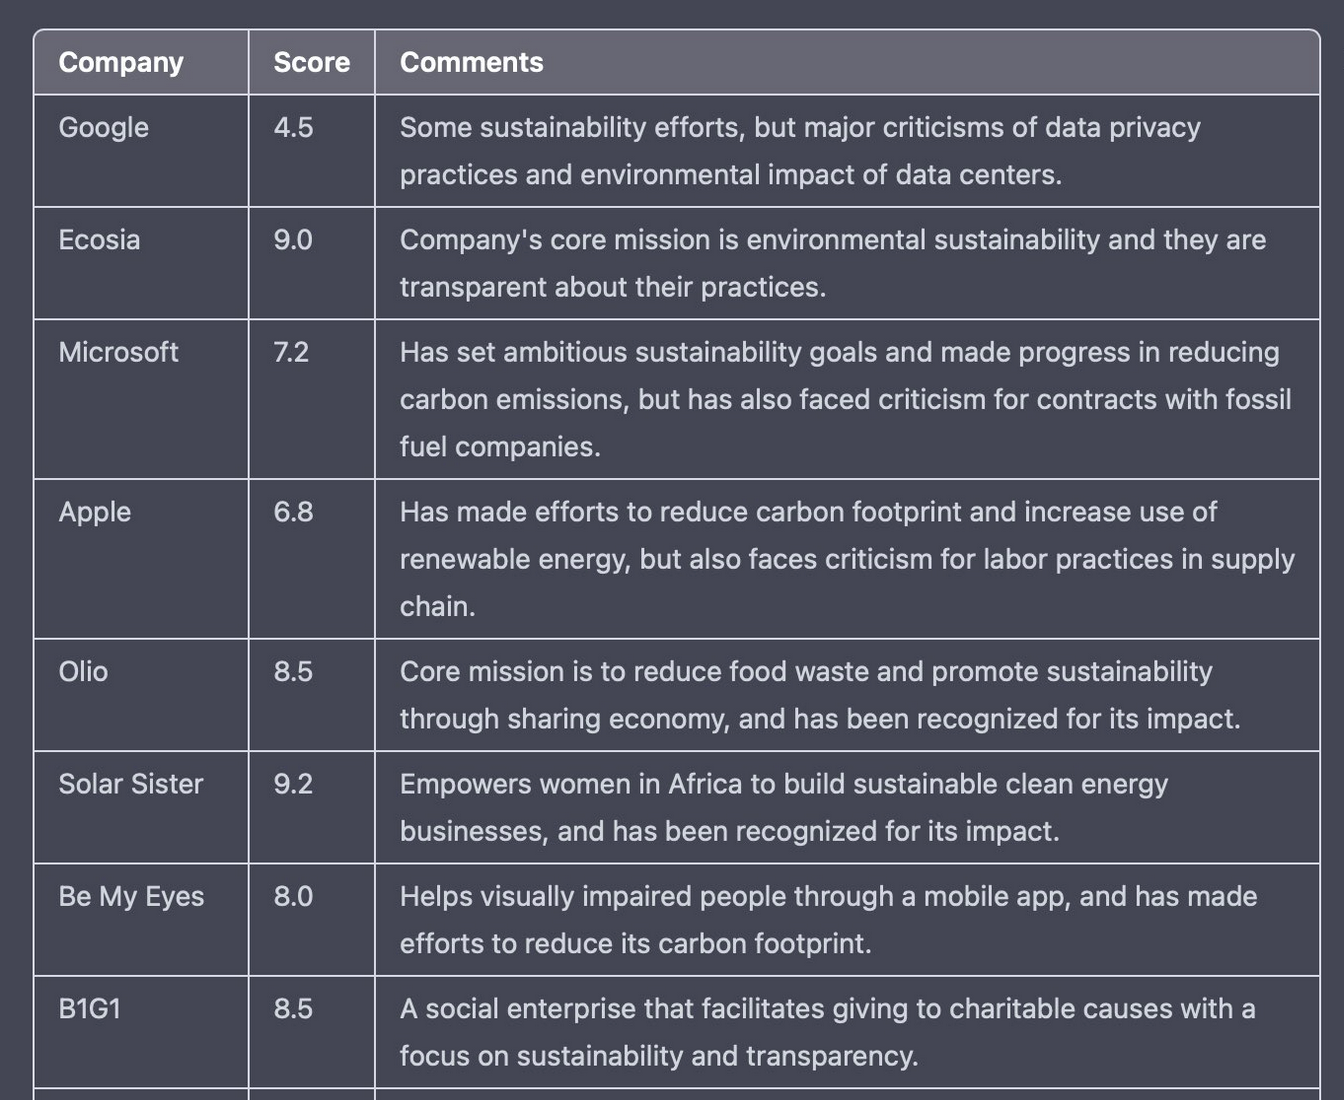Click Be My Eyes' 8.0 score
Screen dimensions: 1344x1100
pos(293,896)
